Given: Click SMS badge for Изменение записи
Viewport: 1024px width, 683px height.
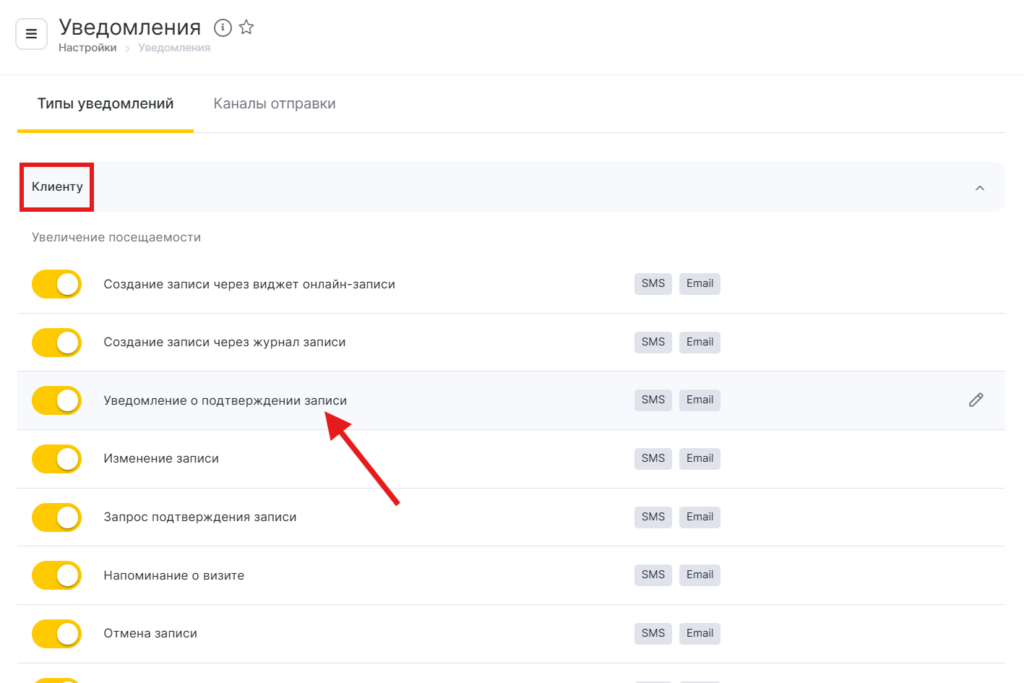Looking at the screenshot, I should click(x=653, y=458).
